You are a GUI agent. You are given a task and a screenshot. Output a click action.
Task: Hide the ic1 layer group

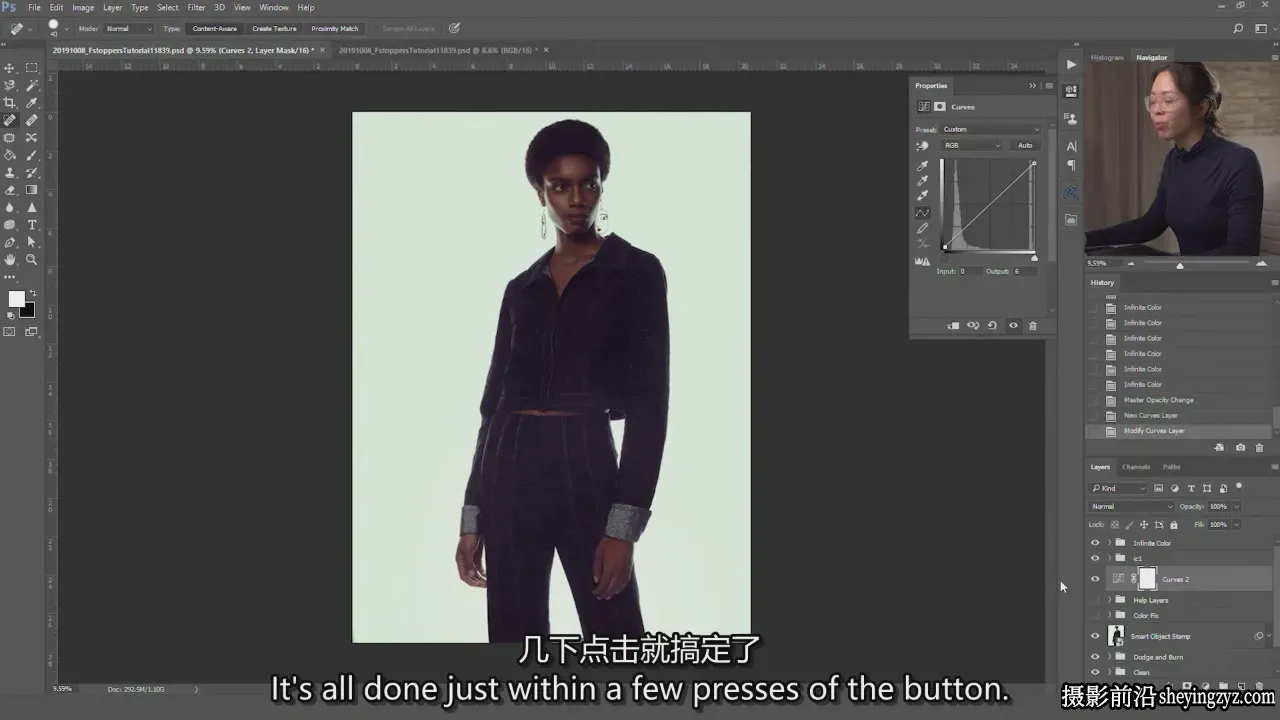tap(1095, 558)
